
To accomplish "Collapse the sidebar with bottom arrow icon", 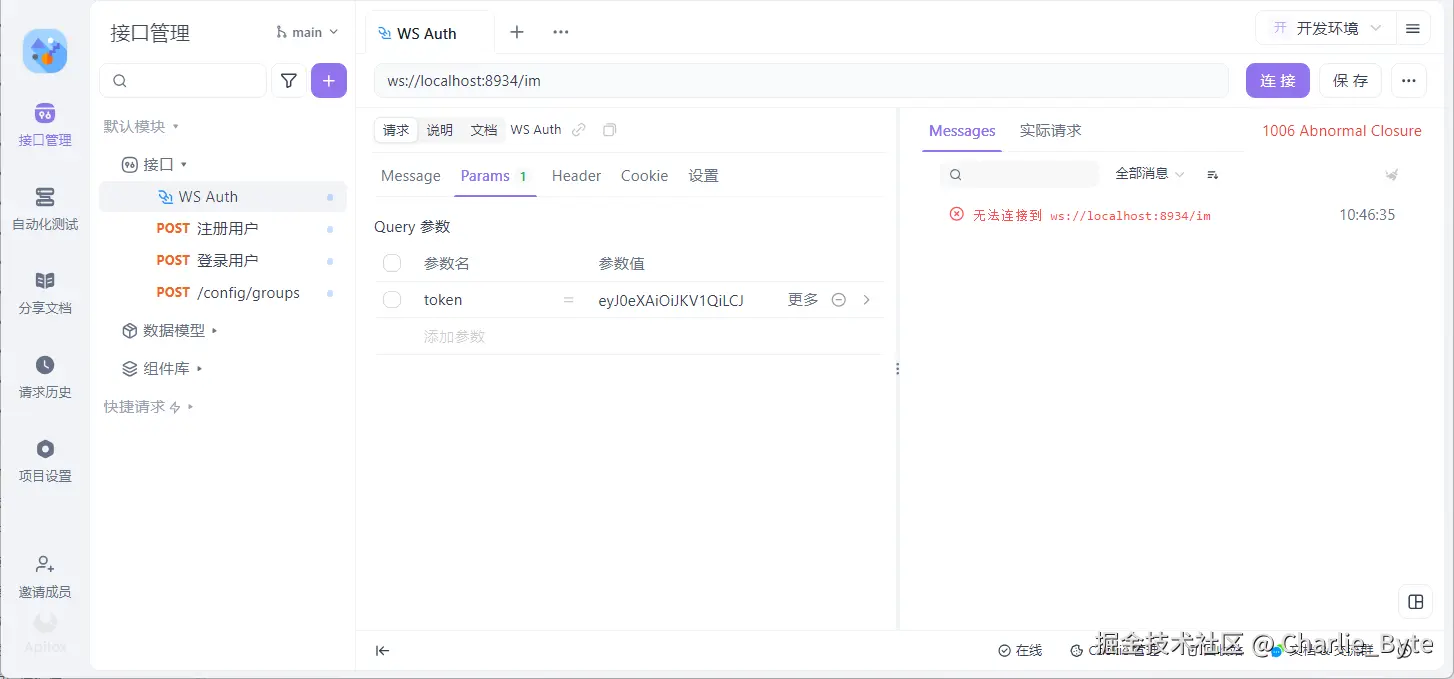I will point(382,651).
